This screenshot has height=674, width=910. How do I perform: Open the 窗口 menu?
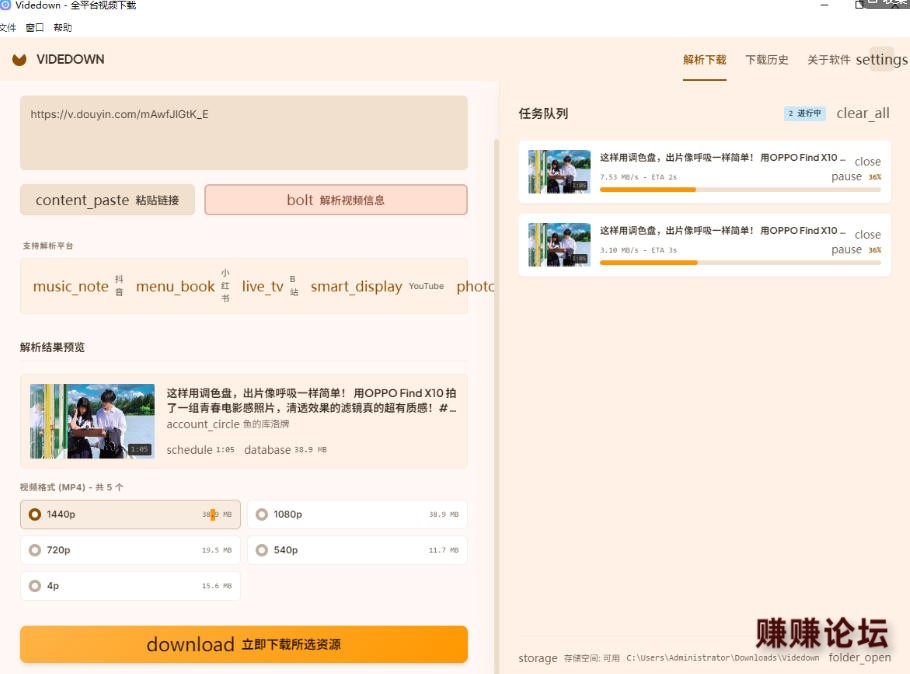[35, 27]
